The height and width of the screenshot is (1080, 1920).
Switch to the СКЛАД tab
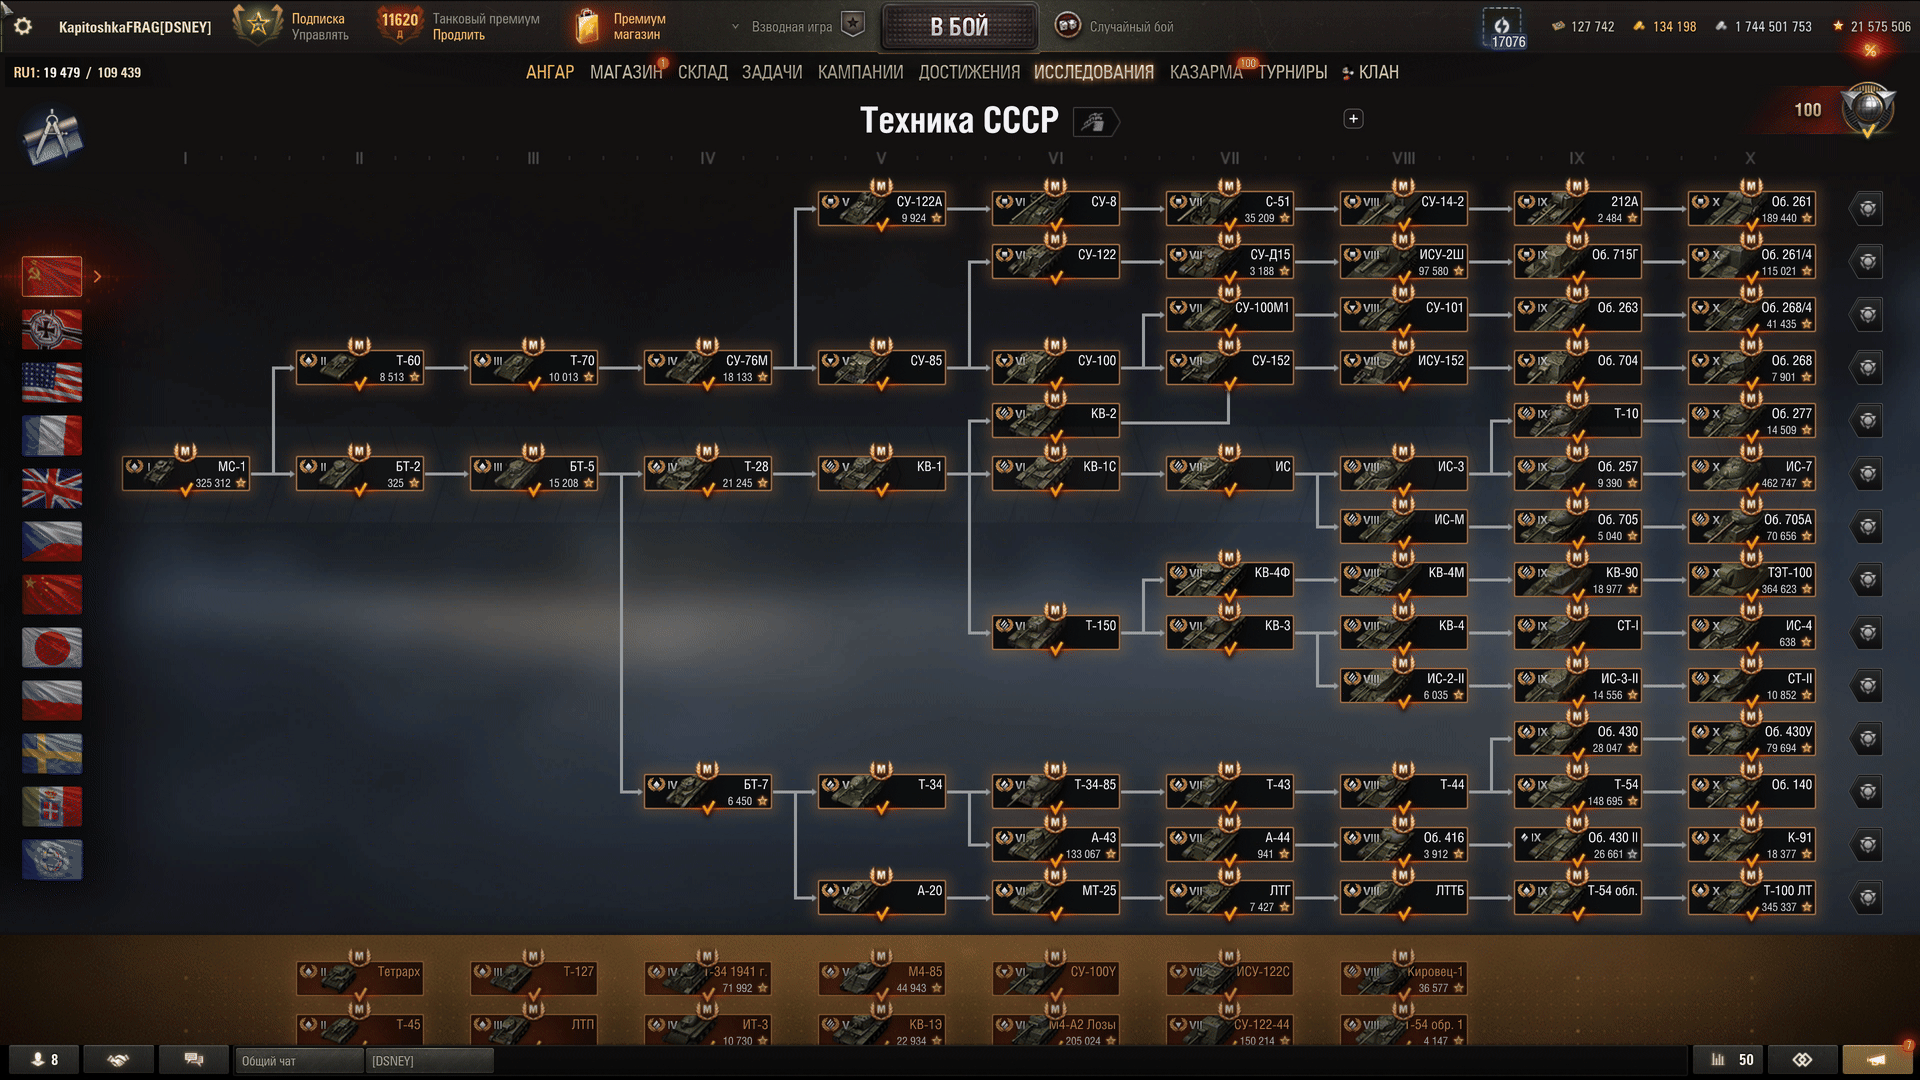pyautogui.click(x=703, y=72)
